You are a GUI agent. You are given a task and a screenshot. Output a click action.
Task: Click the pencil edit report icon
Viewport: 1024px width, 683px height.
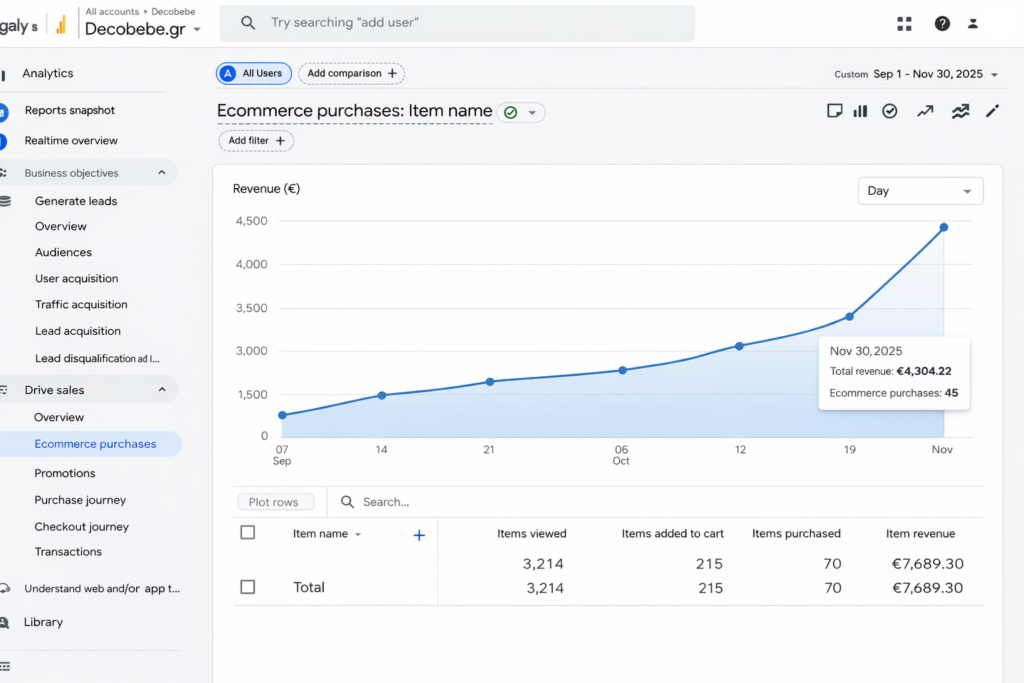coord(992,111)
